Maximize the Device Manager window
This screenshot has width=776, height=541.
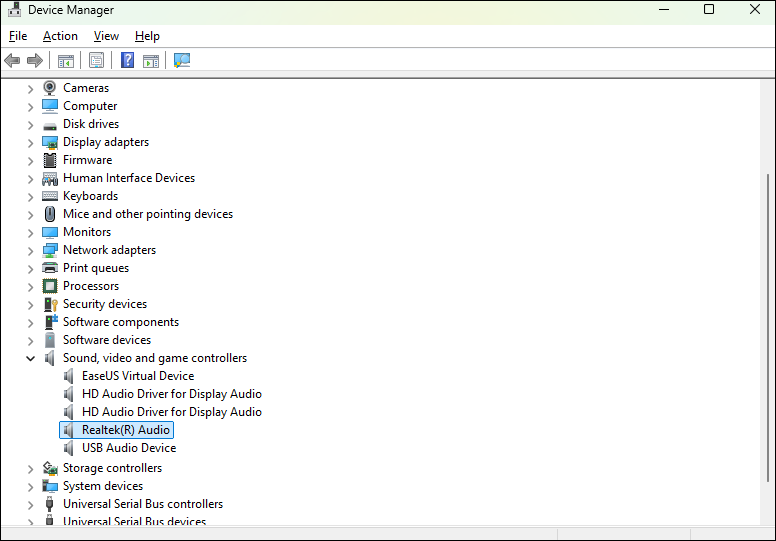709,9
